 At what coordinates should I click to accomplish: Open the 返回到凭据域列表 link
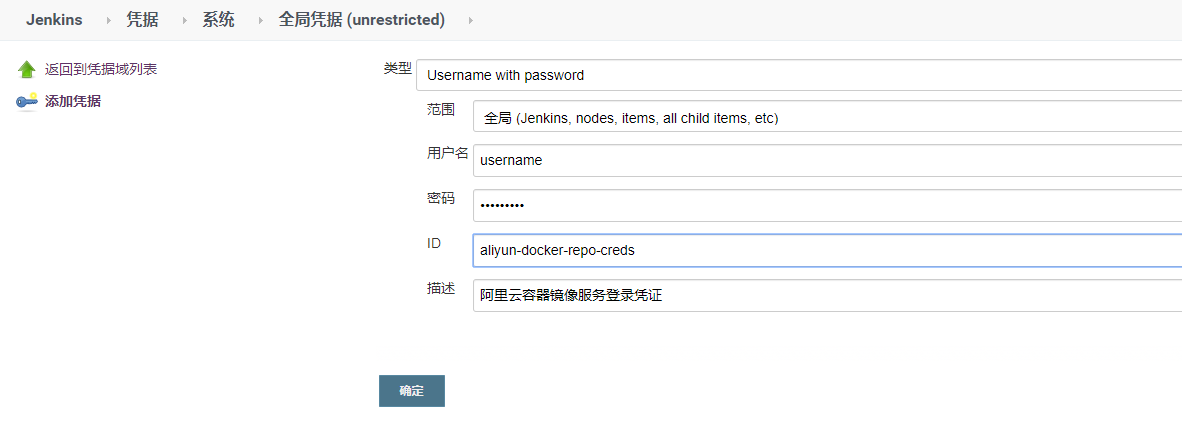tap(101, 69)
